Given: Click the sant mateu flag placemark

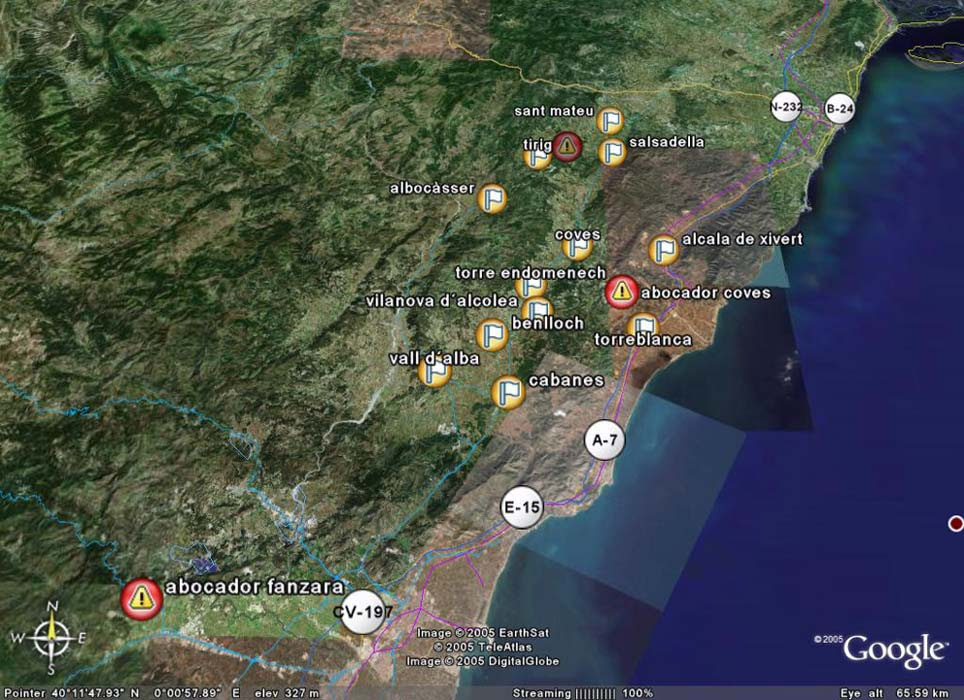Looking at the screenshot, I should [x=610, y=121].
